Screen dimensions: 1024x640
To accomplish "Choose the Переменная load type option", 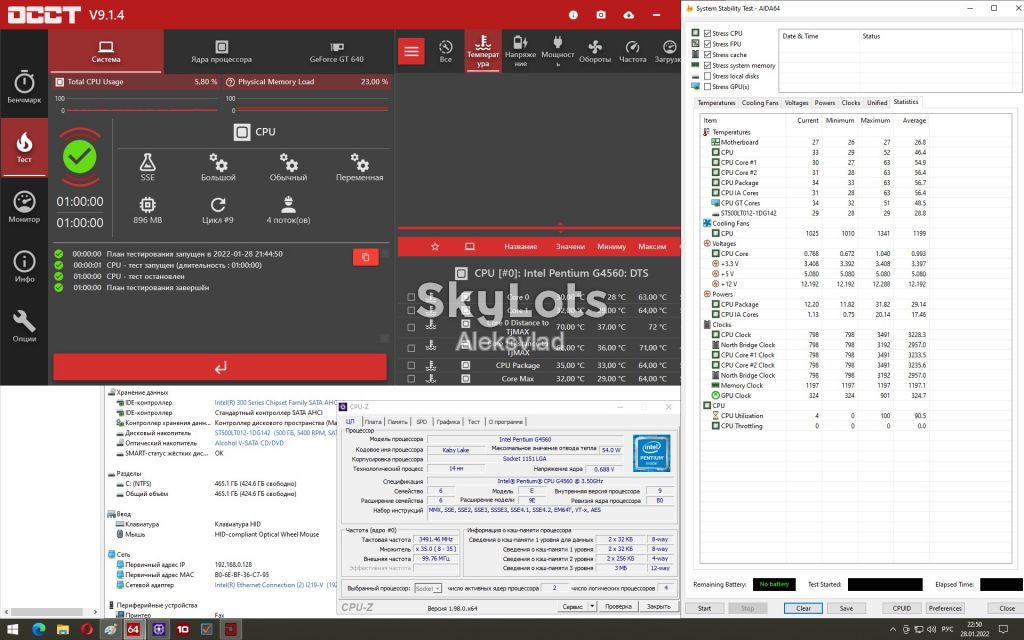I will click(359, 167).
